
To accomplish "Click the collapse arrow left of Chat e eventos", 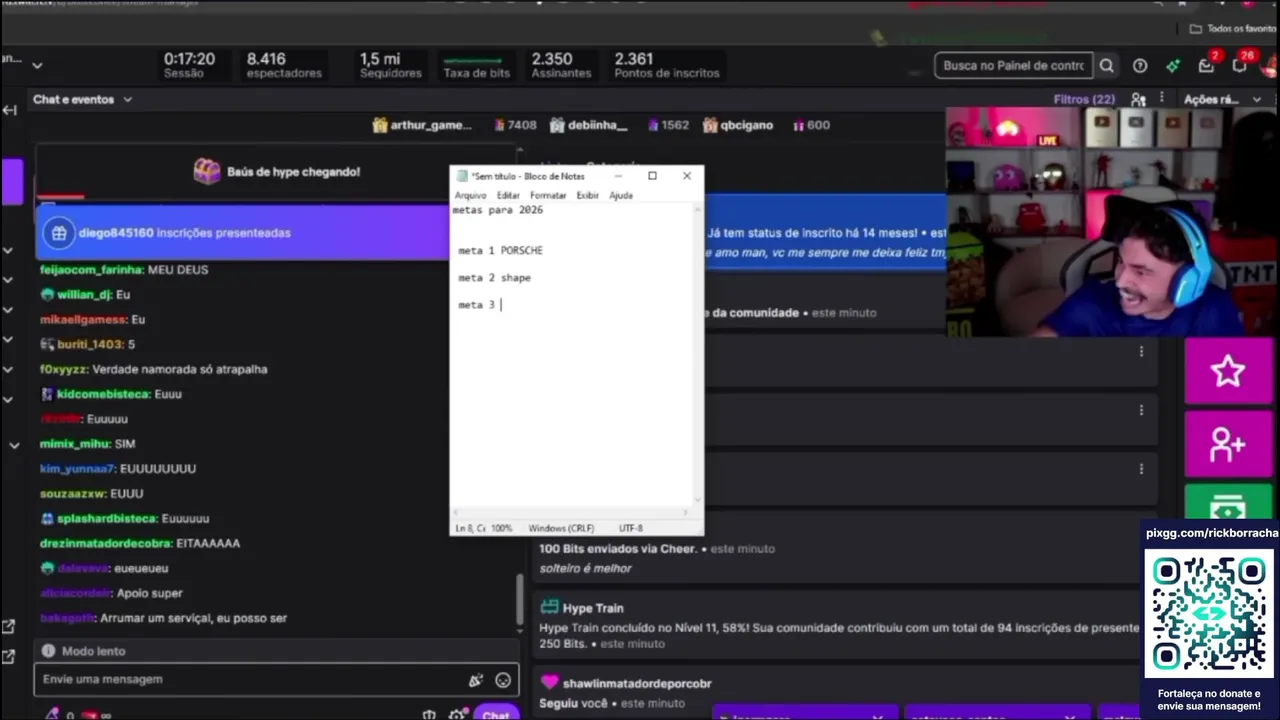I will (x=10, y=110).
